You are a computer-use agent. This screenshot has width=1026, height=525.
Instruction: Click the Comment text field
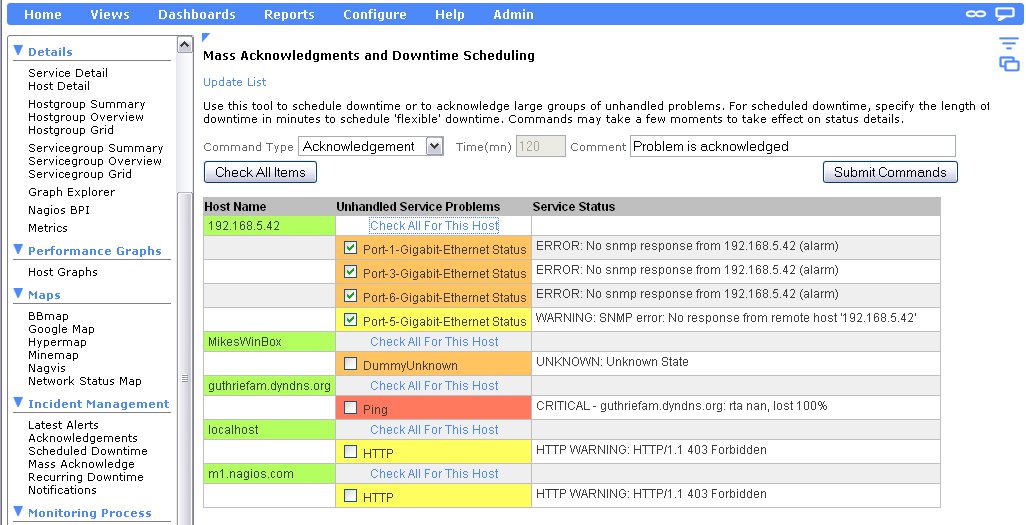792,146
